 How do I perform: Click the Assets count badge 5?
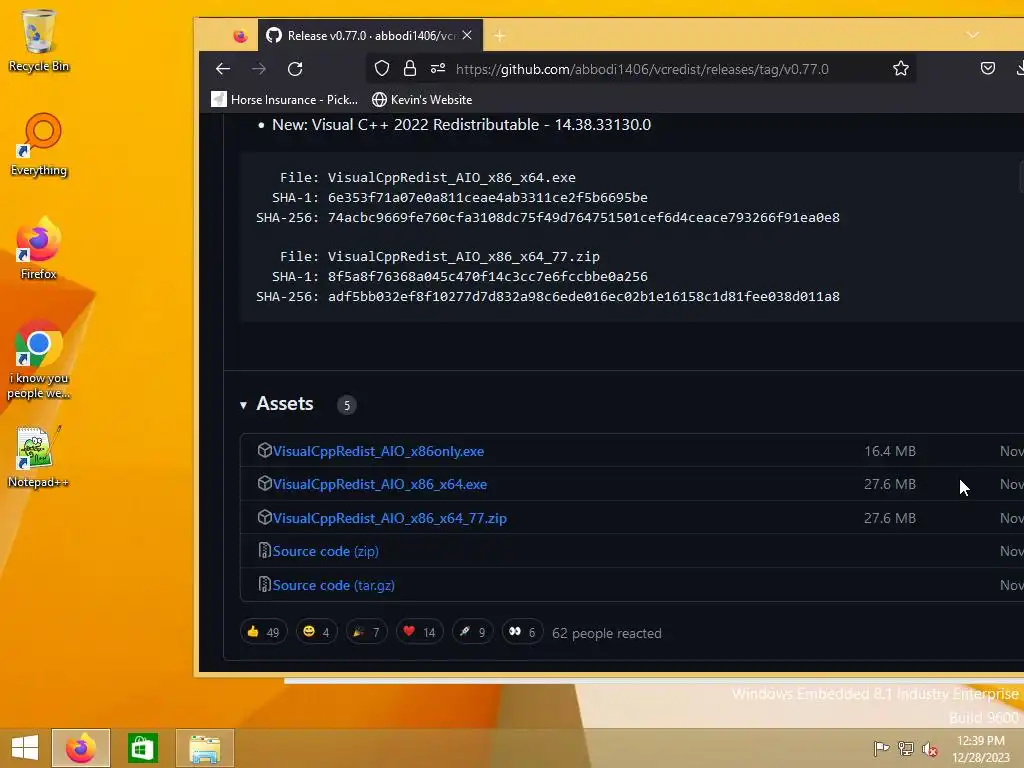347,406
